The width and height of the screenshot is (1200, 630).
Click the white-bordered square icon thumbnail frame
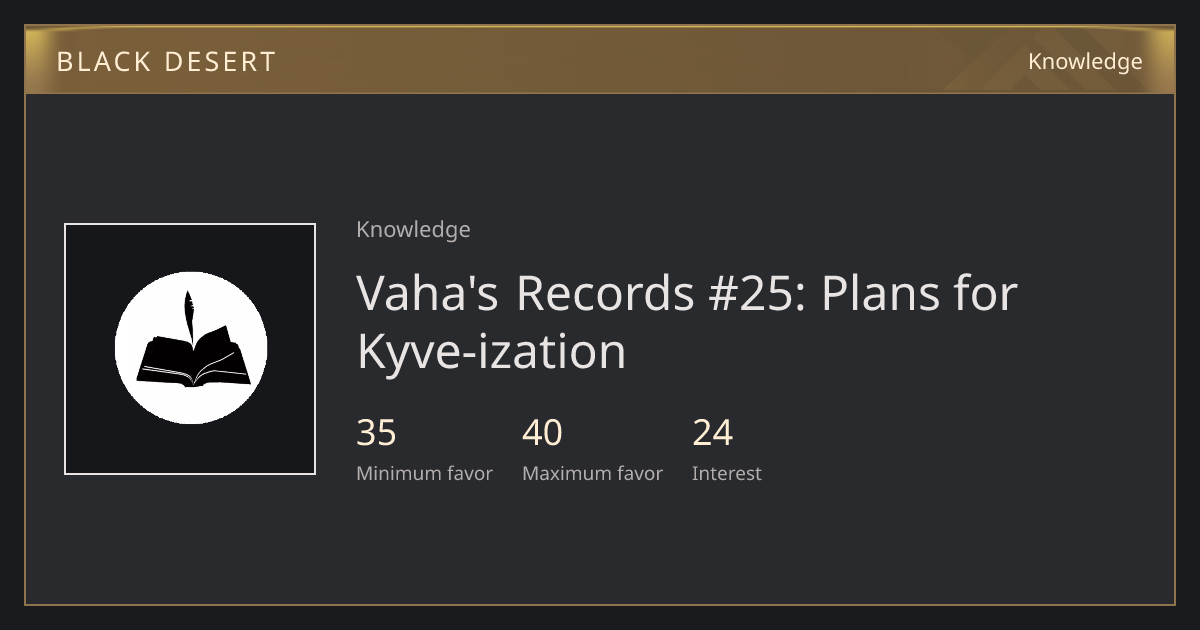click(x=190, y=349)
